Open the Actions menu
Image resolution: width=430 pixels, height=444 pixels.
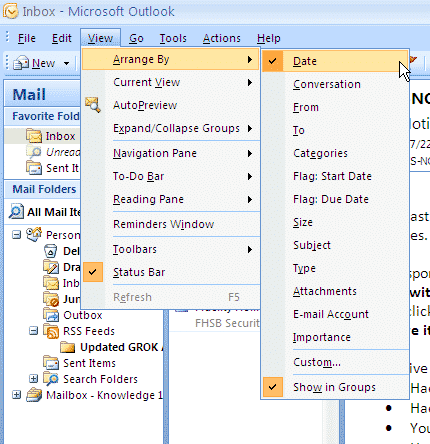pos(222,38)
